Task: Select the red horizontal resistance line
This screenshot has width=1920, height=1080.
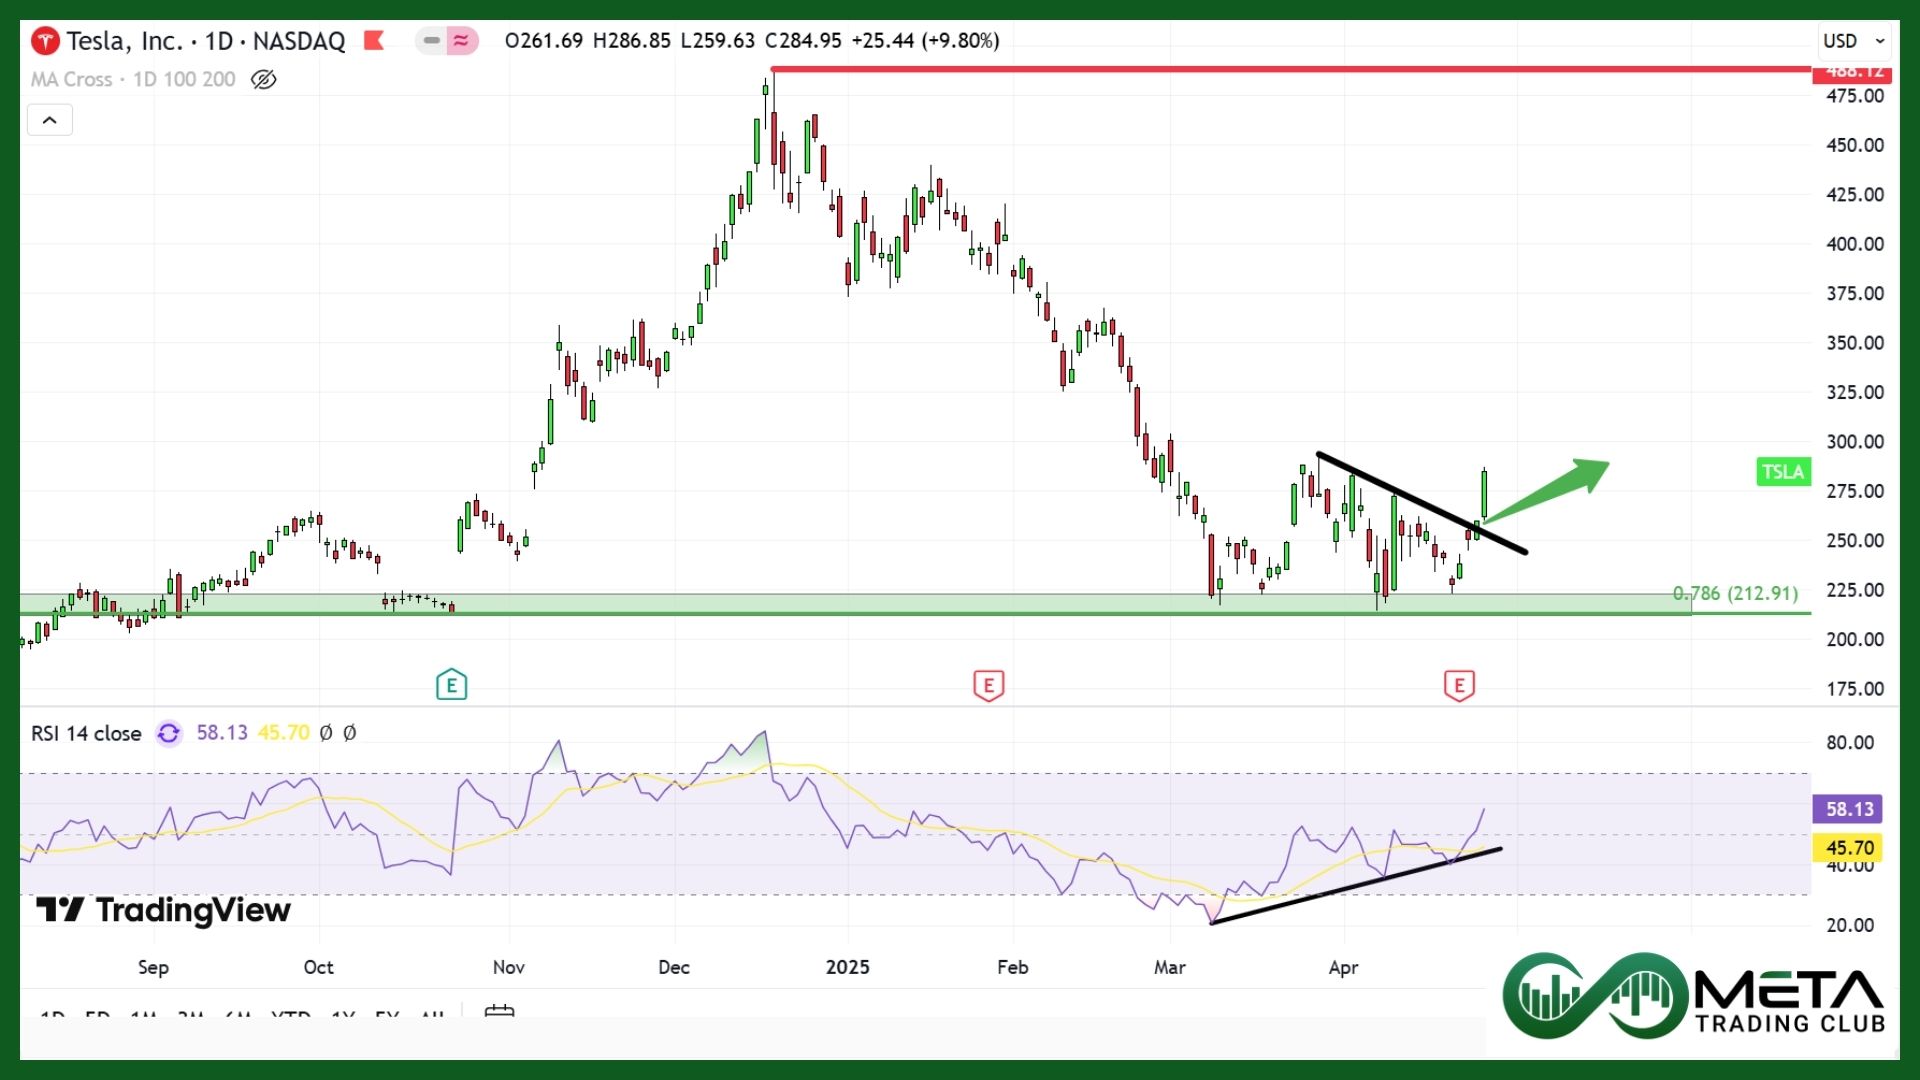Action: click(x=1290, y=69)
